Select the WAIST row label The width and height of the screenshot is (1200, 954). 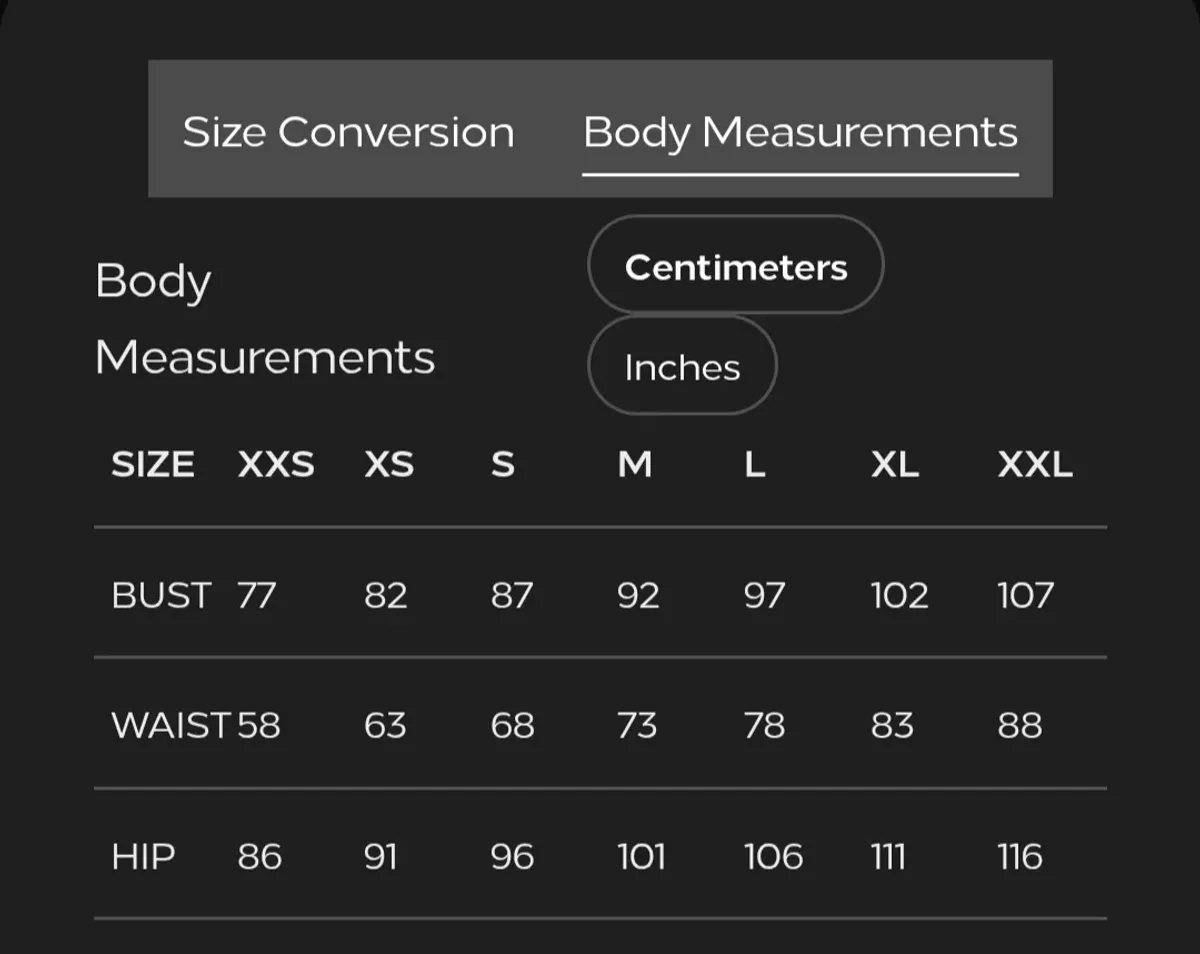pos(171,725)
